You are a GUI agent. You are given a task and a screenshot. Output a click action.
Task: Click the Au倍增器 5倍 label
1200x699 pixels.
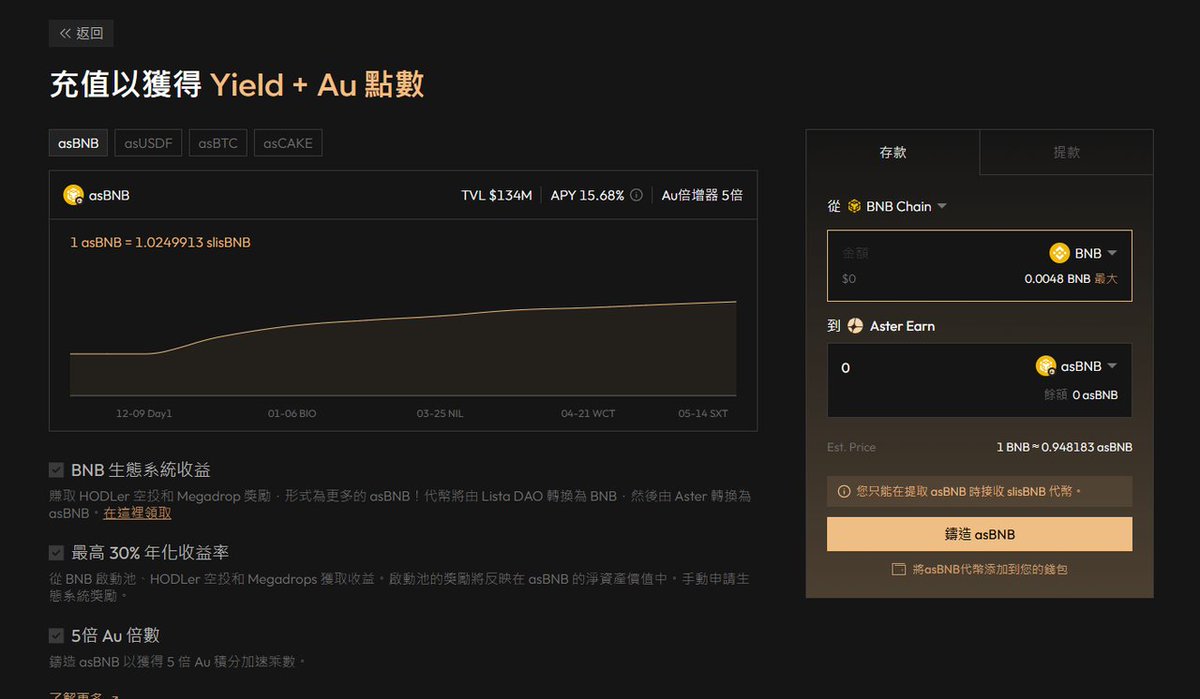click(702, 195)
